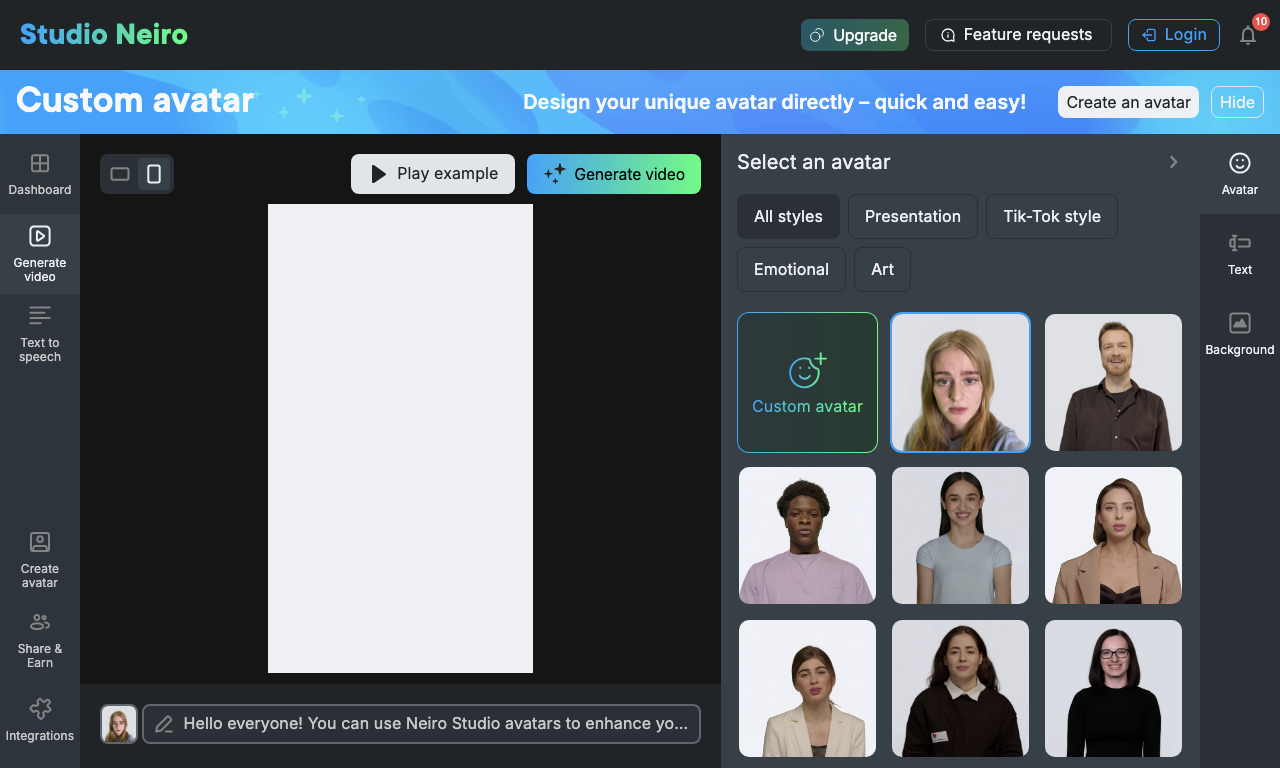1280x768 pixels.
Task: Filter avatars by Emotional
Action: click(x=791, y=269)
